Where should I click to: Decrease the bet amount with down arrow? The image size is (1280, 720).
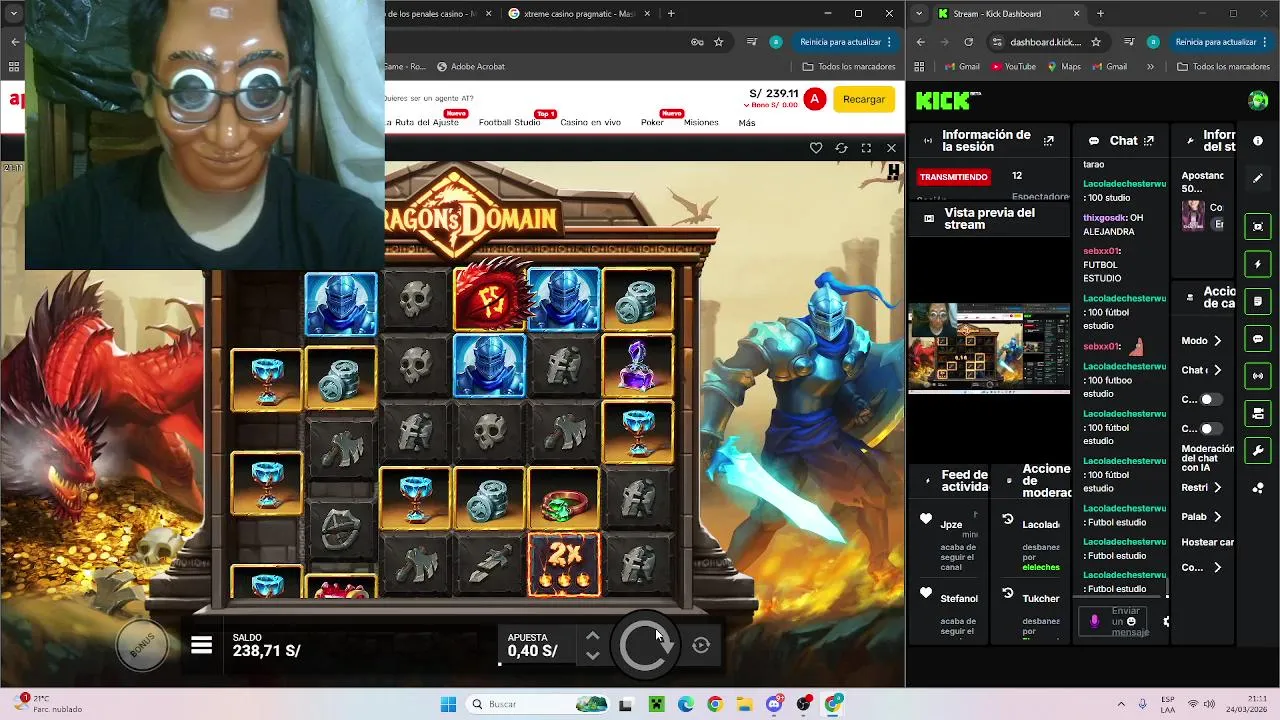(x=593, y=656)
